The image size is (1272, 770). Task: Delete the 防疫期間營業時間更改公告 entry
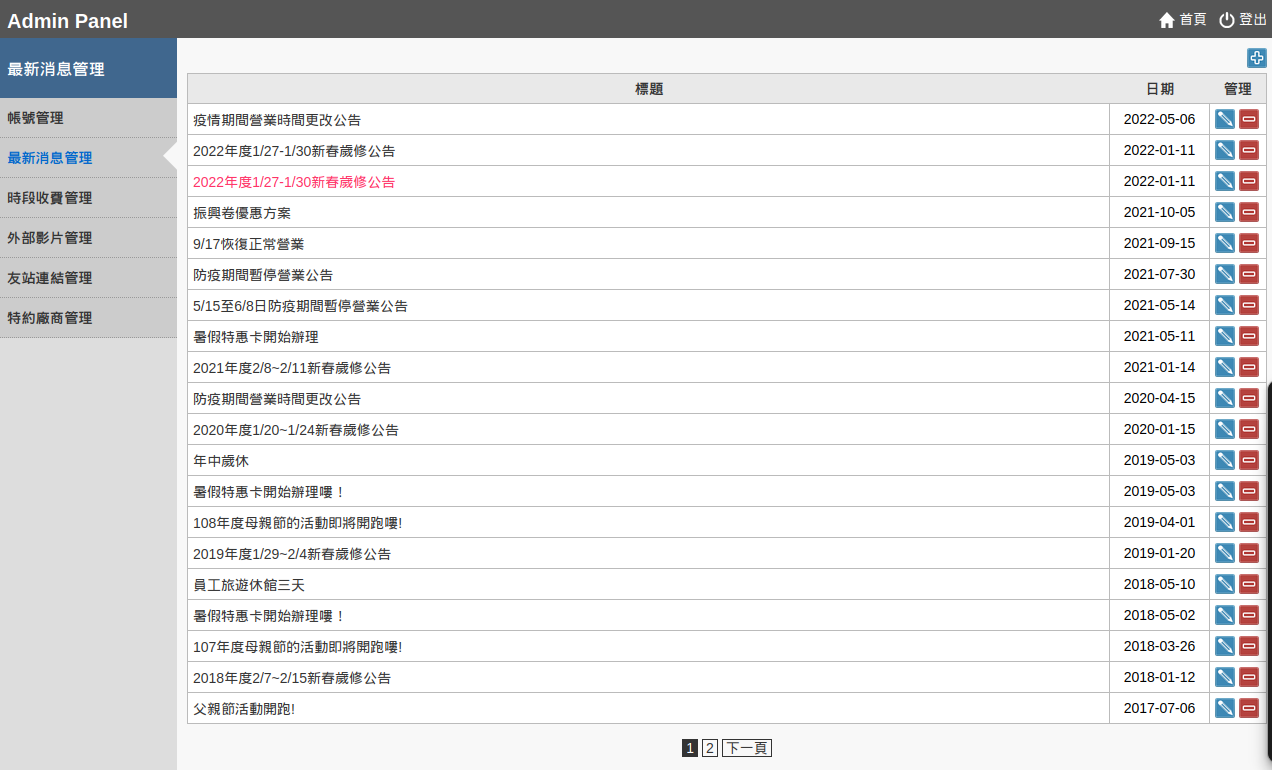1249,398
